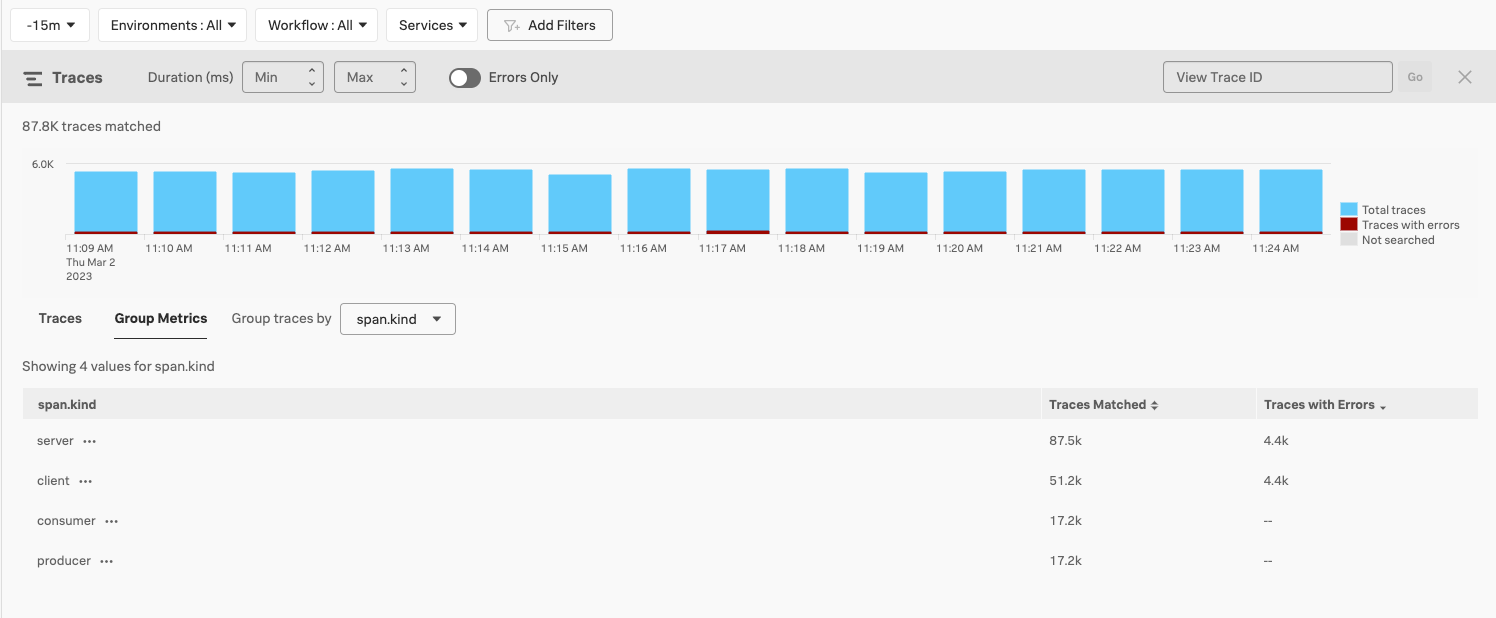
Task: Switch to the Traces tab
Action: tap(60, 318)
